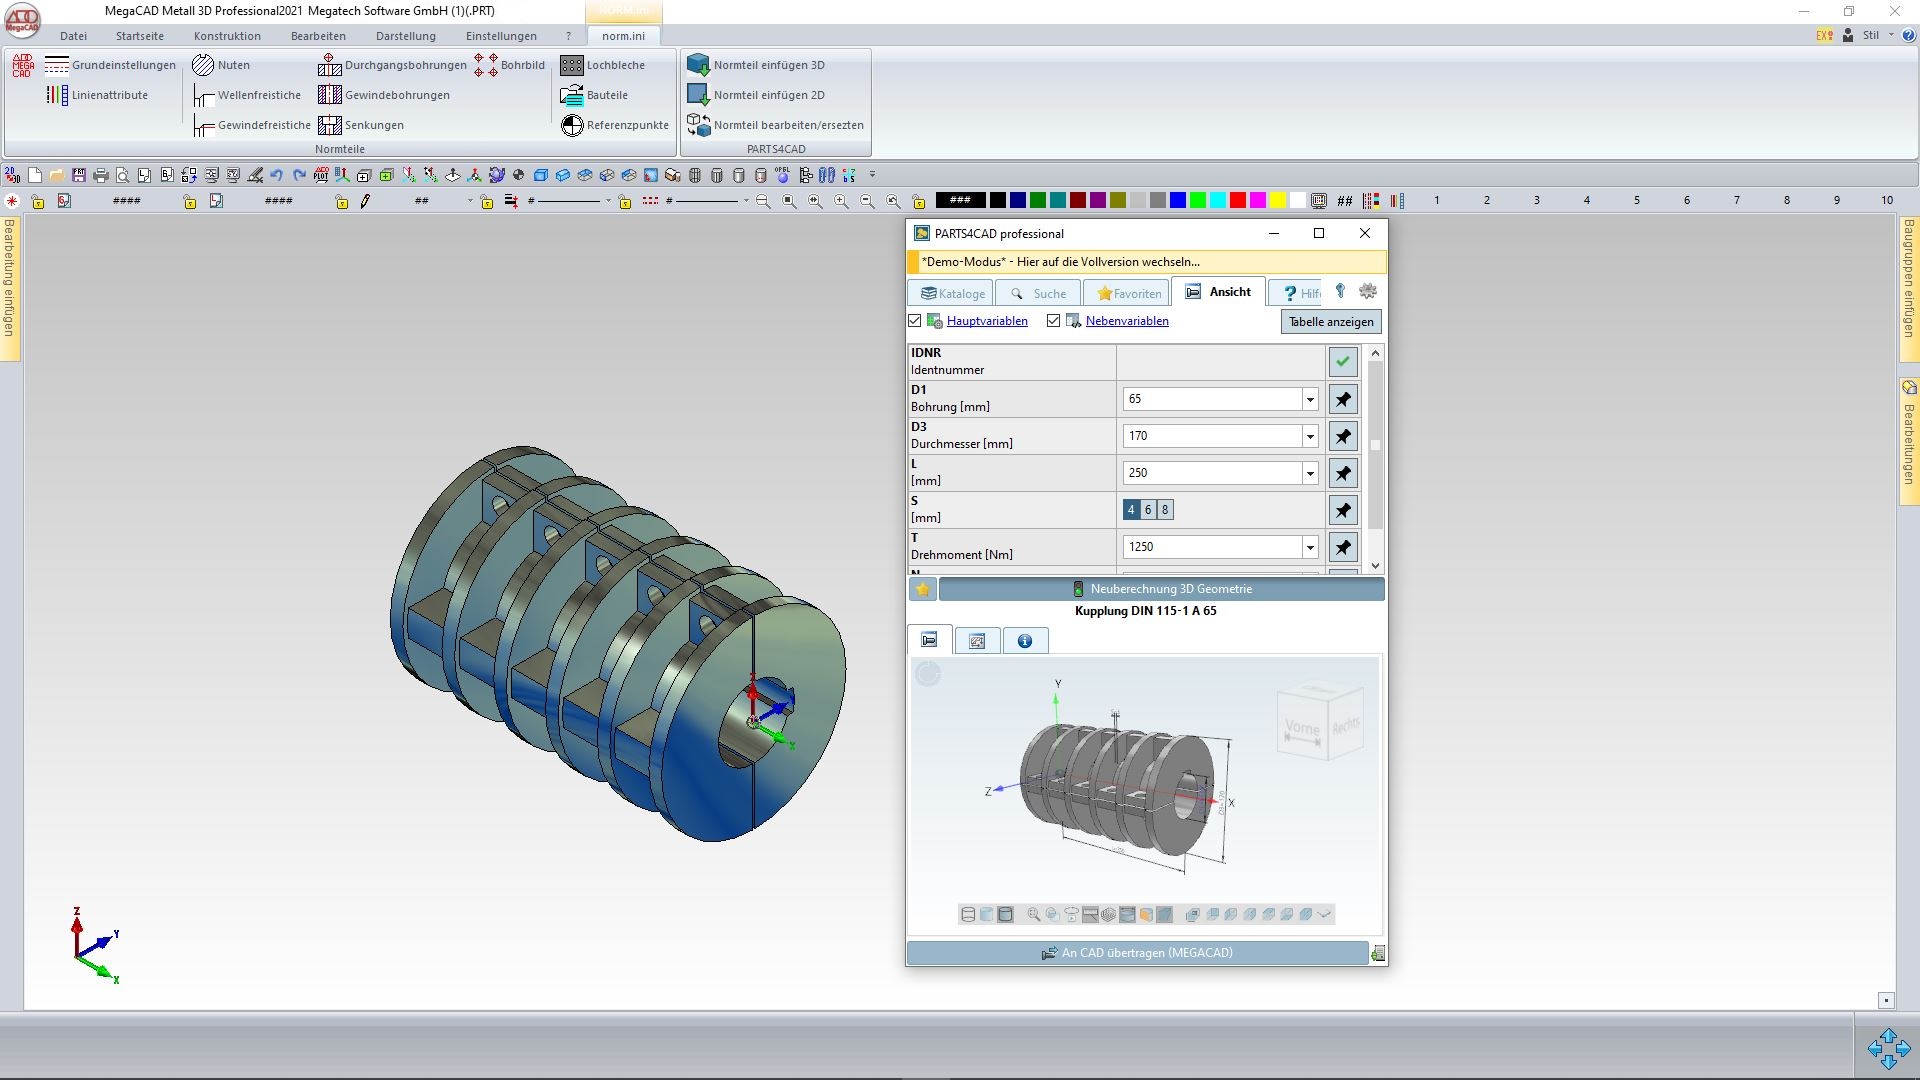The height and width of the screenshot is (1080, 1920).
Task: Uncheck the Nebenvariablen checkbox
Action: [x=1054, y=321]
